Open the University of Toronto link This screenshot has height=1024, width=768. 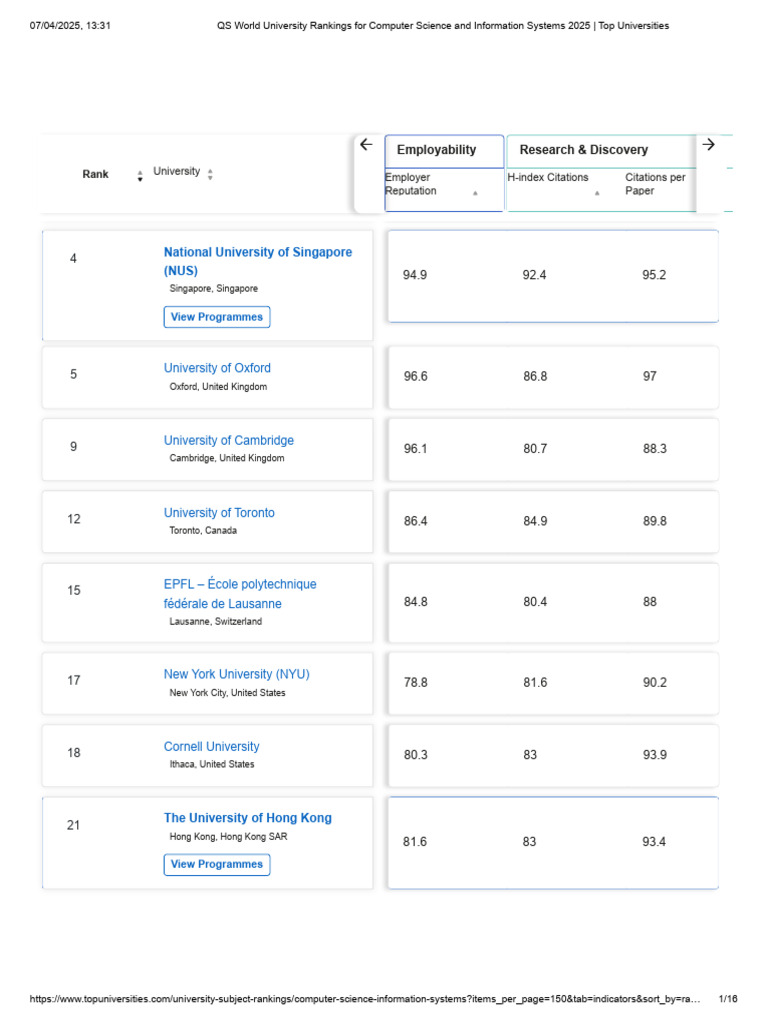pos(219,513)
